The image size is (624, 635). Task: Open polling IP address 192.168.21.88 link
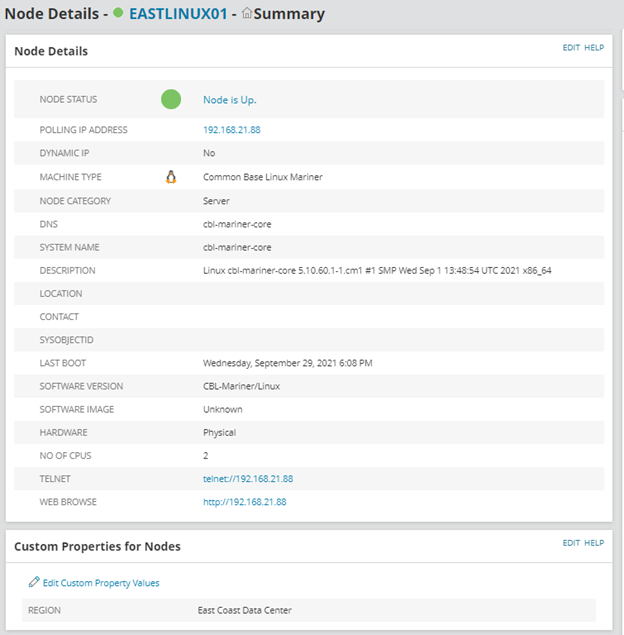pos(233,130)
